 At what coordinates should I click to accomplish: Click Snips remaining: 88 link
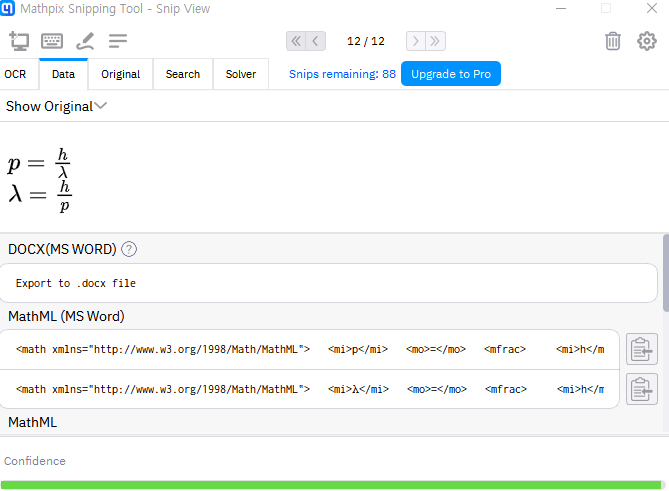[342, 74]
